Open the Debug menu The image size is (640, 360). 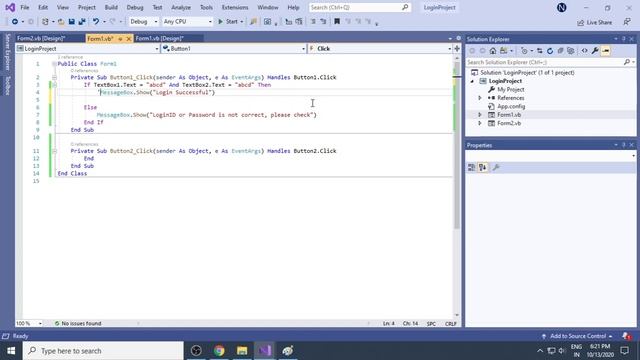pos(135,7)
